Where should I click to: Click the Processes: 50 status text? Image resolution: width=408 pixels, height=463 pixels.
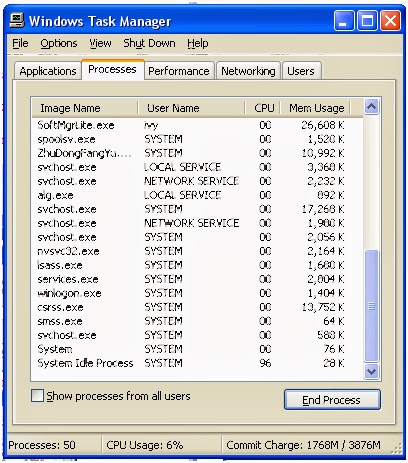[x=42, y=445]
